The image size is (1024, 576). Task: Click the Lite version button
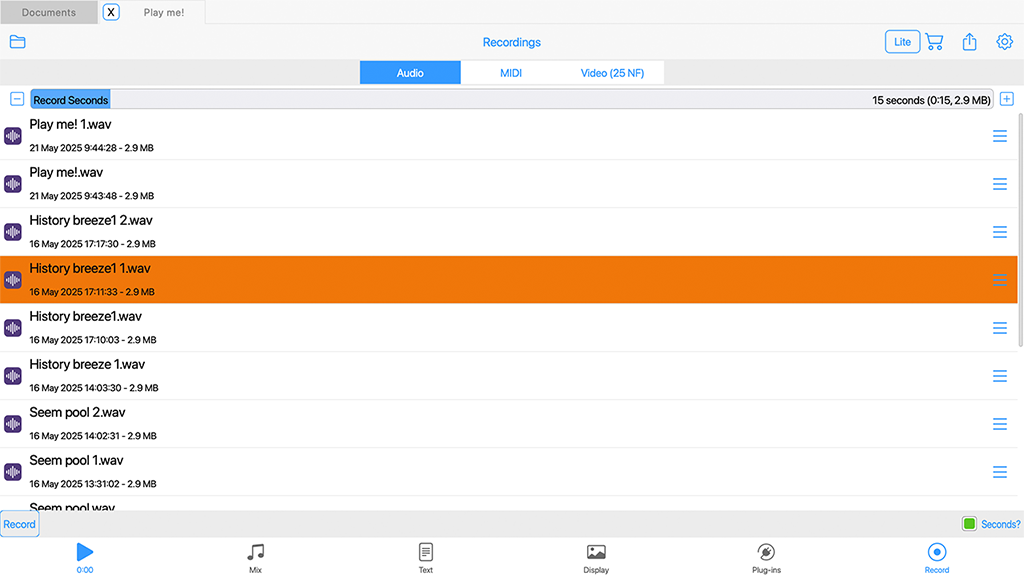pyautogui.click(x=902, y=42)
